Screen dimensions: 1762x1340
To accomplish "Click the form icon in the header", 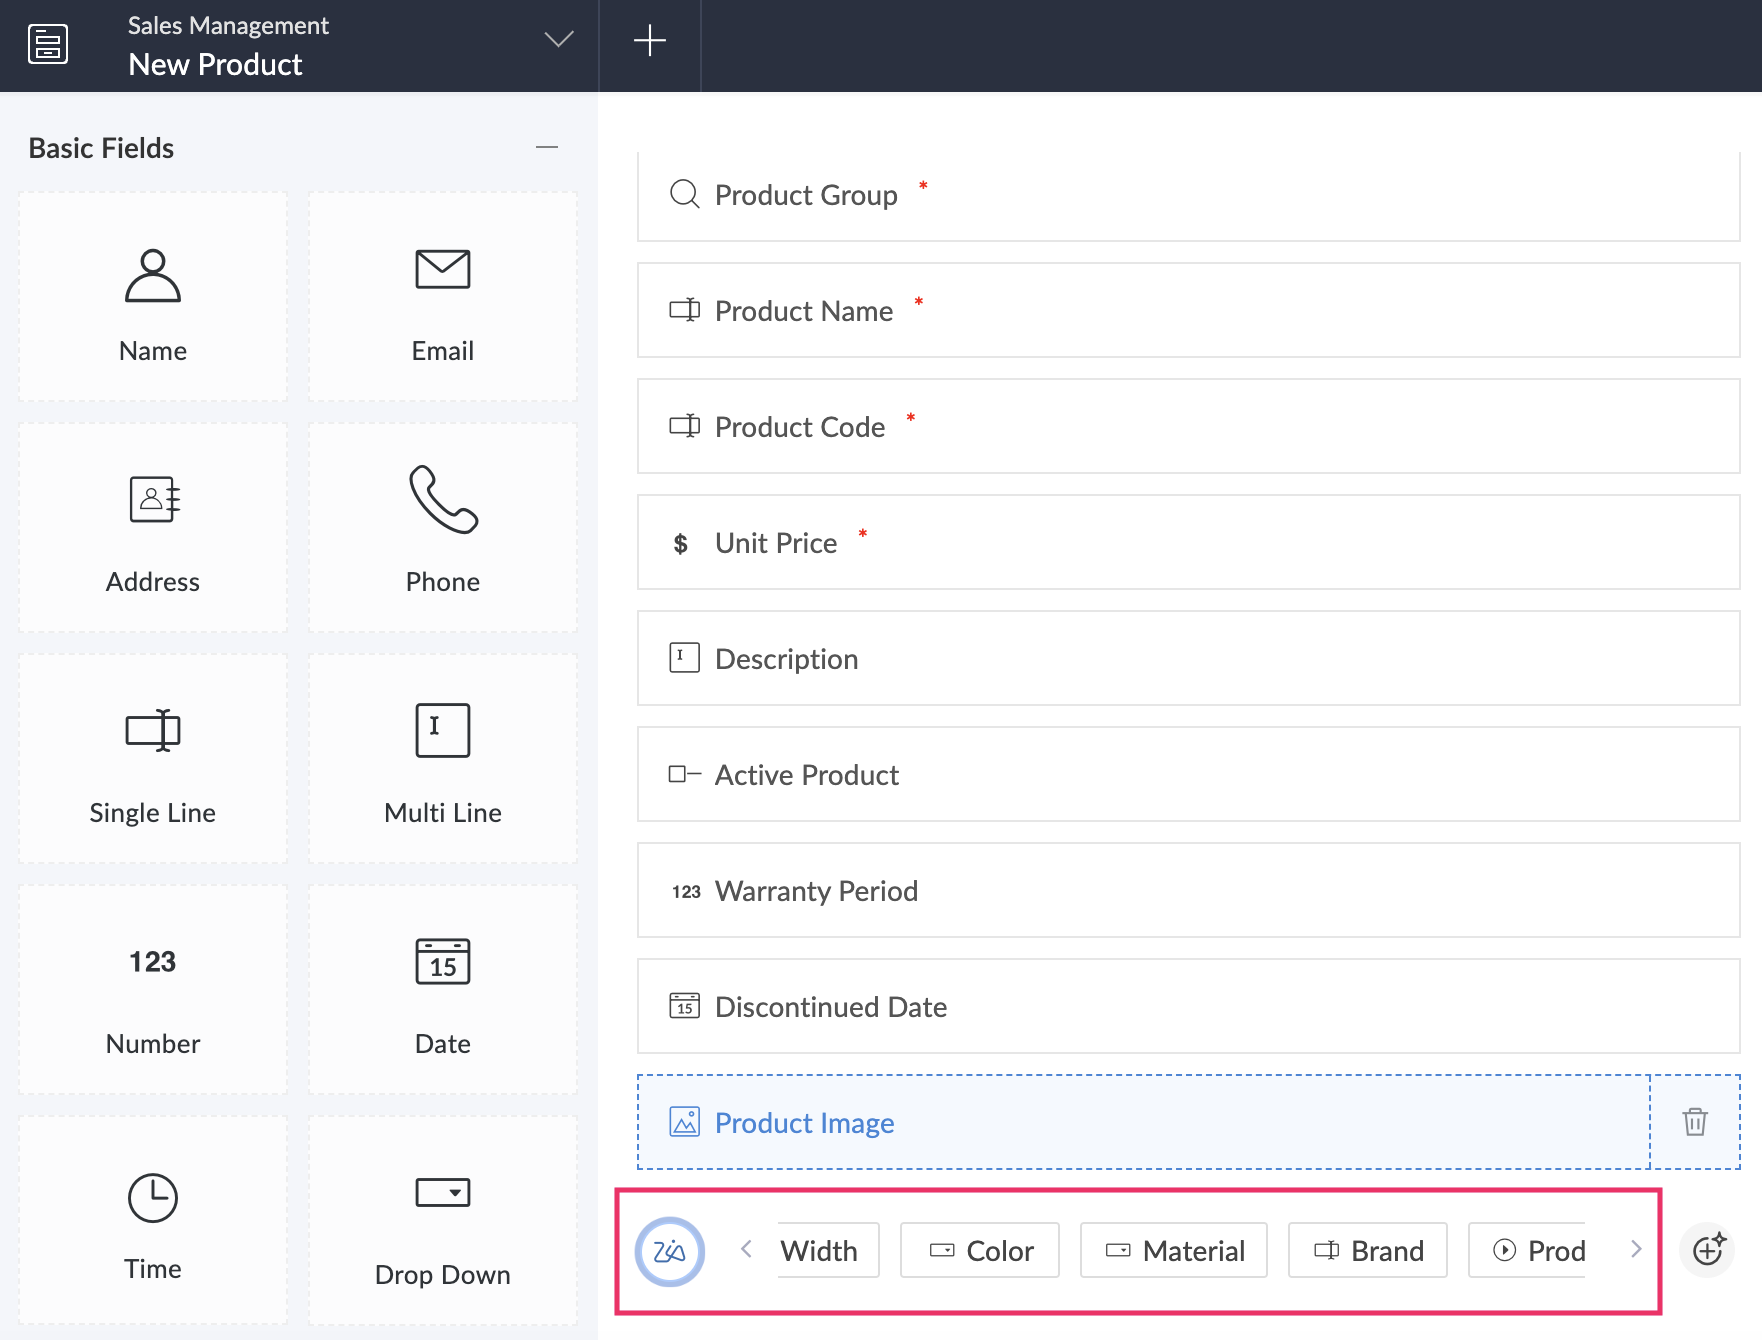I will click(48, 44).
